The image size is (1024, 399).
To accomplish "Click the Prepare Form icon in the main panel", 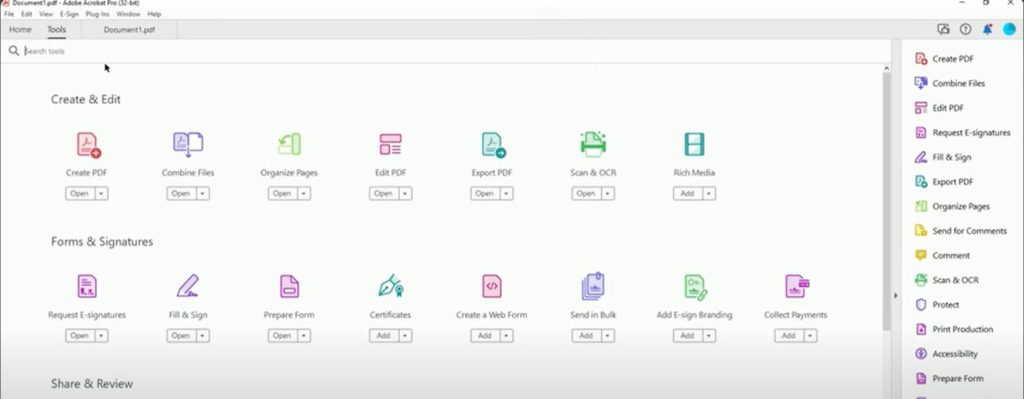I will click(289, 286).
